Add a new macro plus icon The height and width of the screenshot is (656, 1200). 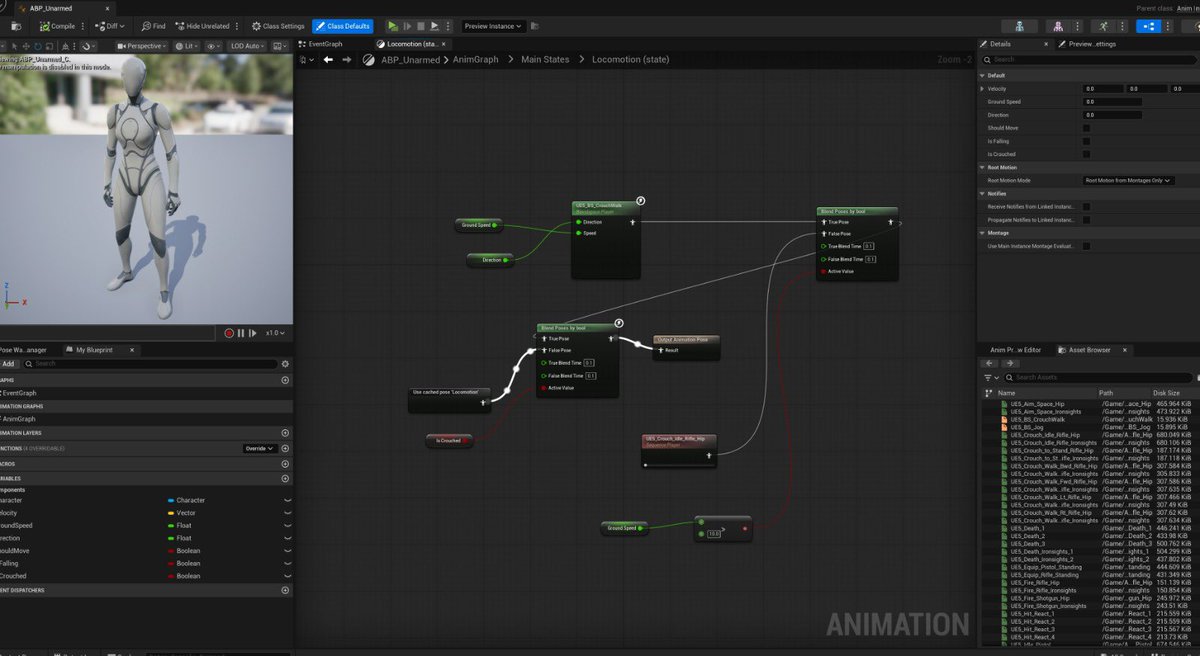pyautogui.click(x=285, y=464)
